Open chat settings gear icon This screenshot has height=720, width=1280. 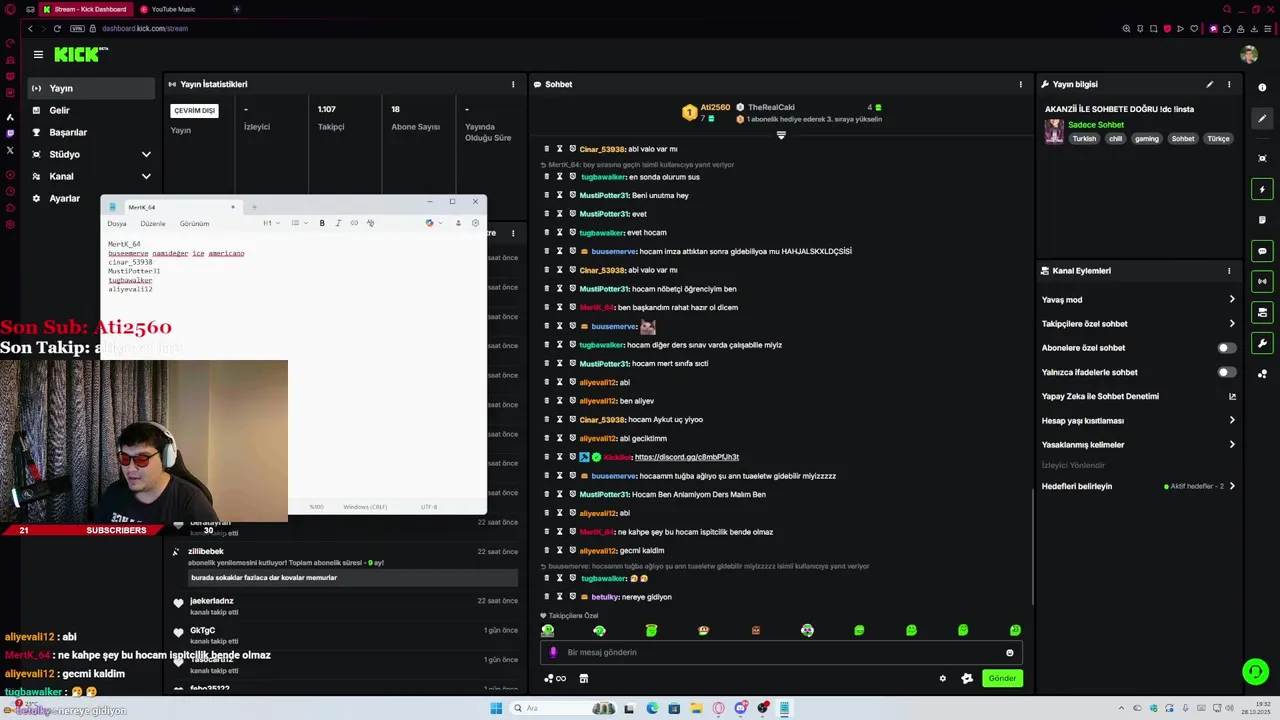942,678
